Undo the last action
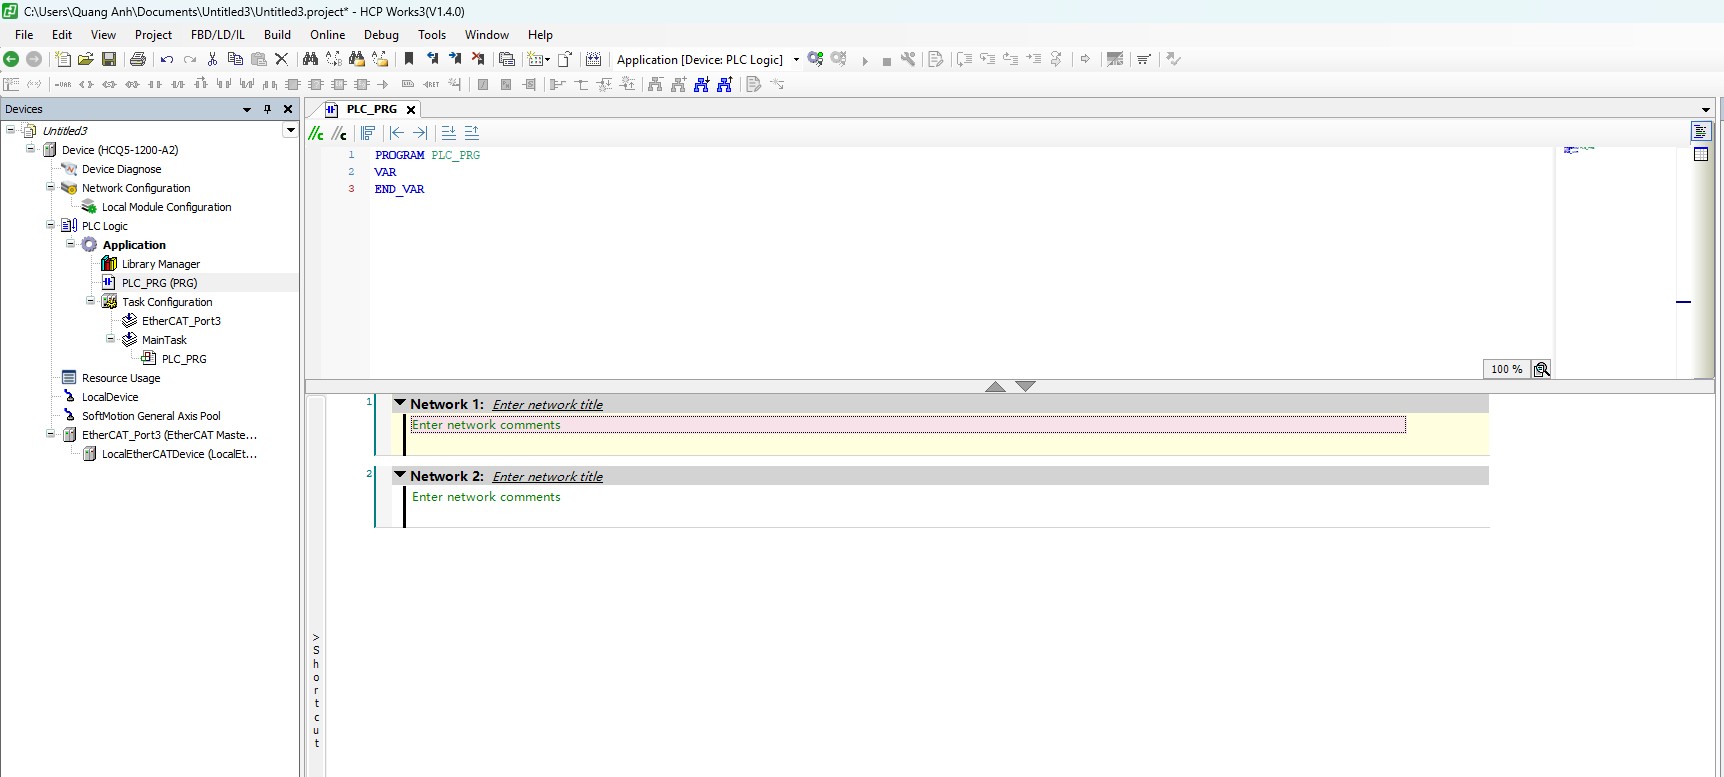Viewport: 1724px width, 777px height. coord(167,59)
